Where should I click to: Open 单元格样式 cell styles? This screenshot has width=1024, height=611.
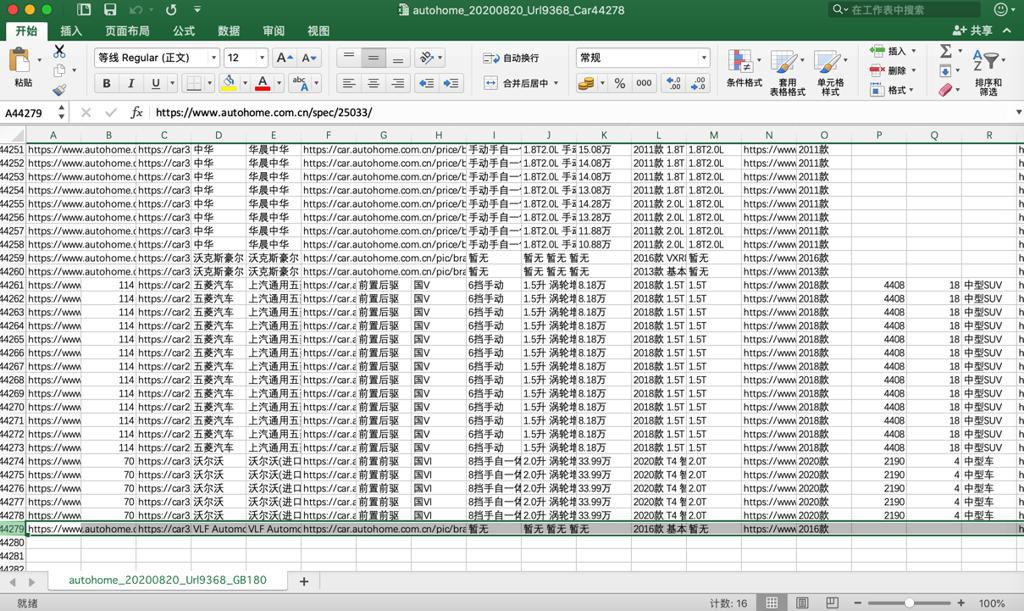point(830,72)
